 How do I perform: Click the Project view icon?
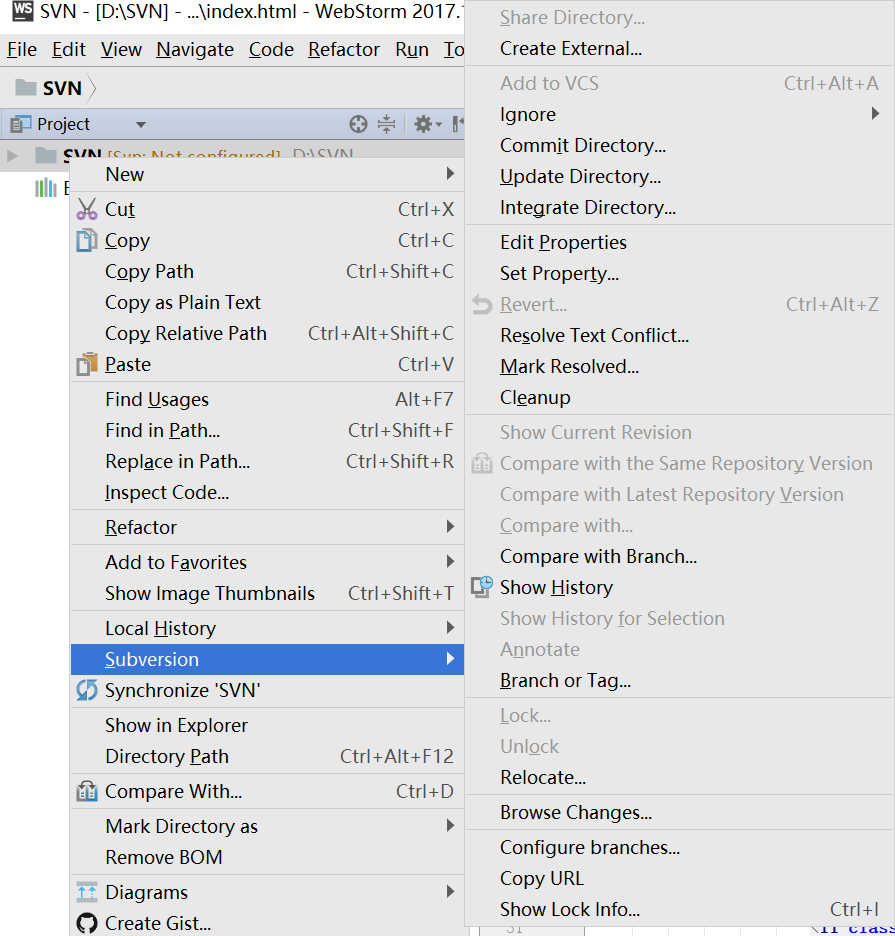tap(20, 124)
